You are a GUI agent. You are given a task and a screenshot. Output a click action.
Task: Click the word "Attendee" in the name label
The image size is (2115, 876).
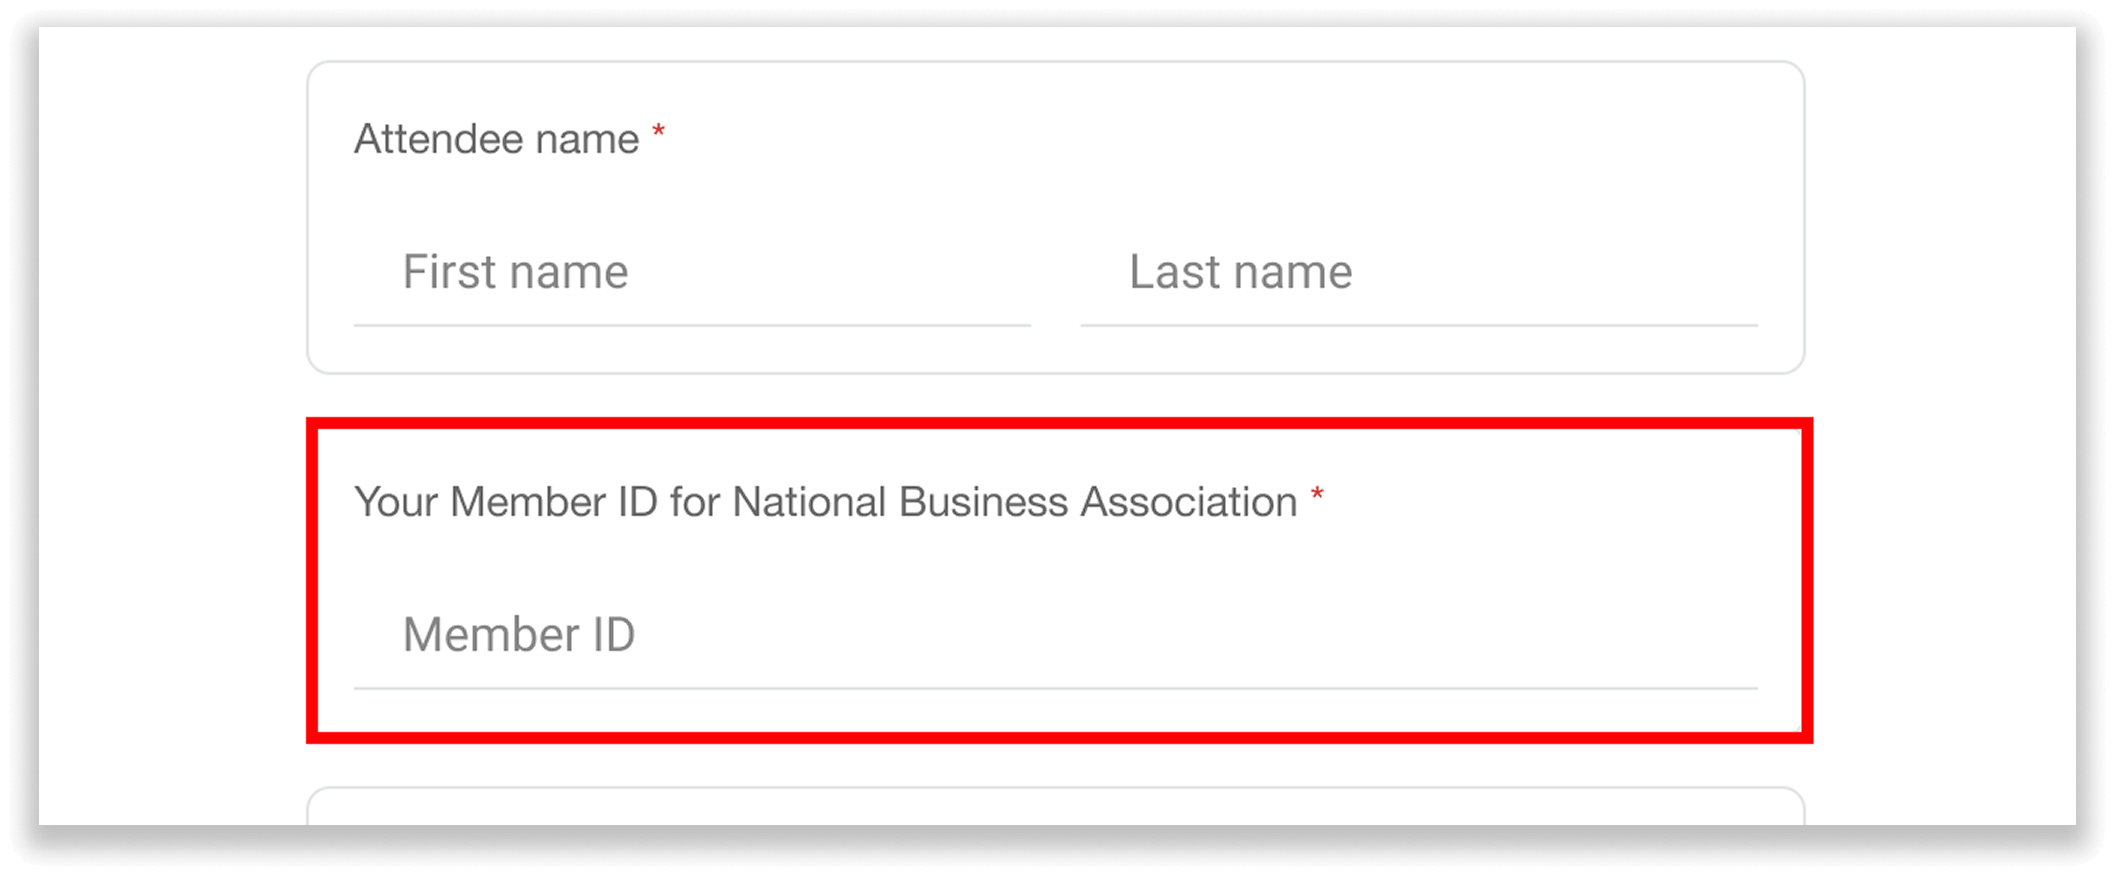(x=438, y=139)
